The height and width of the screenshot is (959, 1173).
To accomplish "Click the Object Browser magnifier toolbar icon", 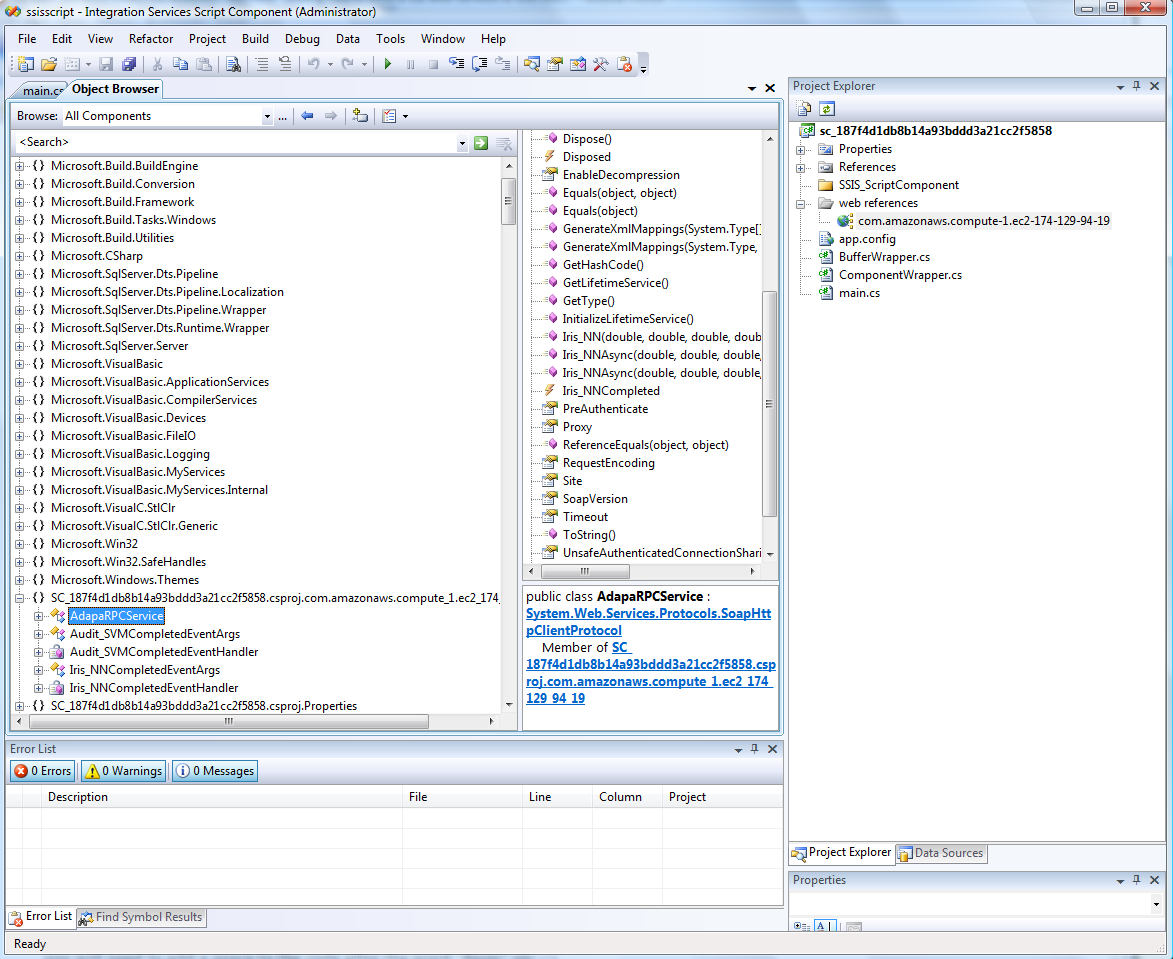I will 531,64.
